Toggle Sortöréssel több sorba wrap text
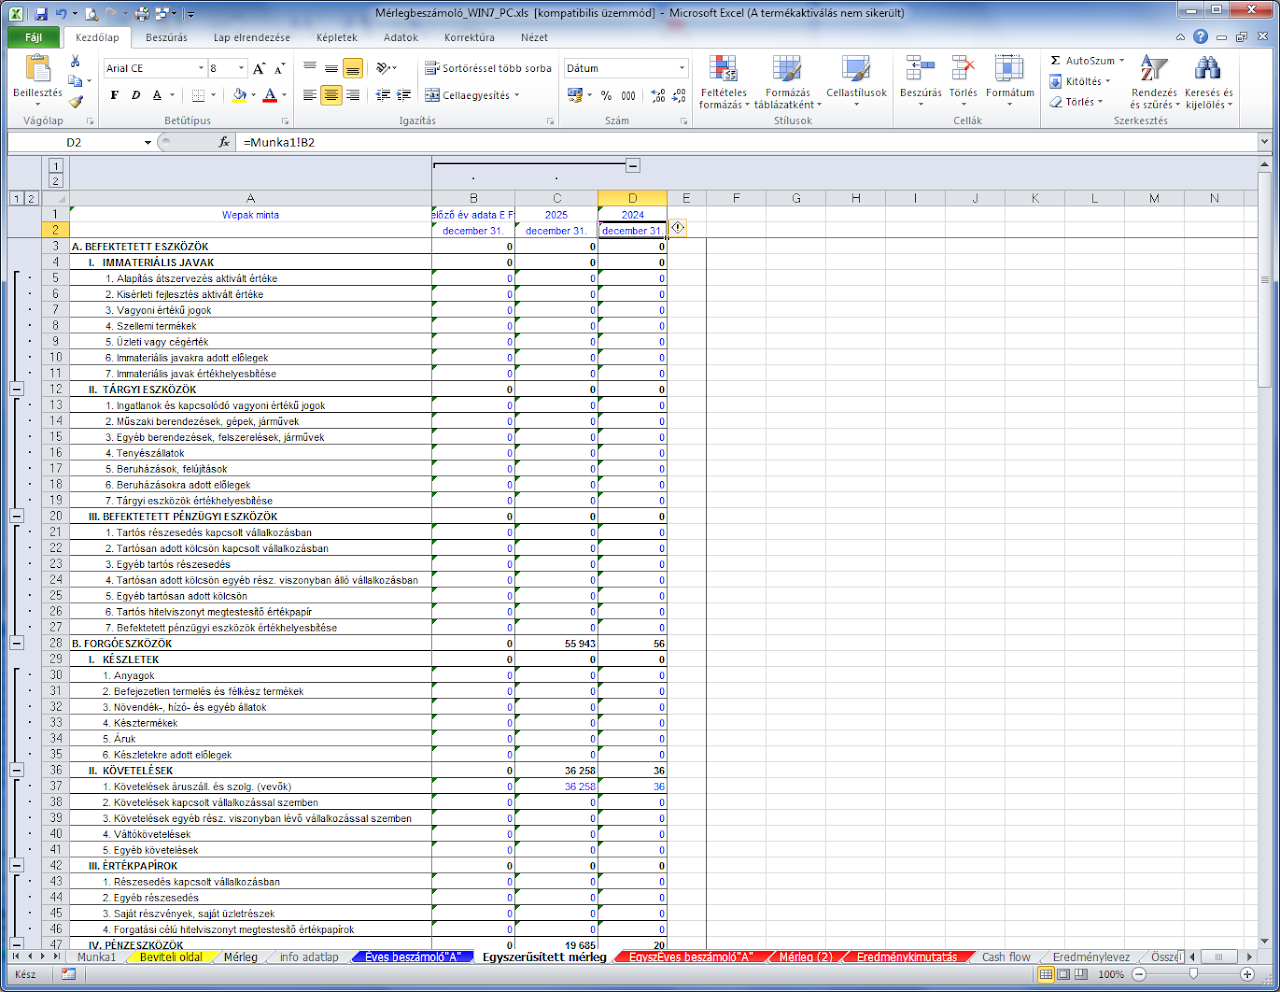Viewport: 1280px width, 992px height. click(488, 68)
